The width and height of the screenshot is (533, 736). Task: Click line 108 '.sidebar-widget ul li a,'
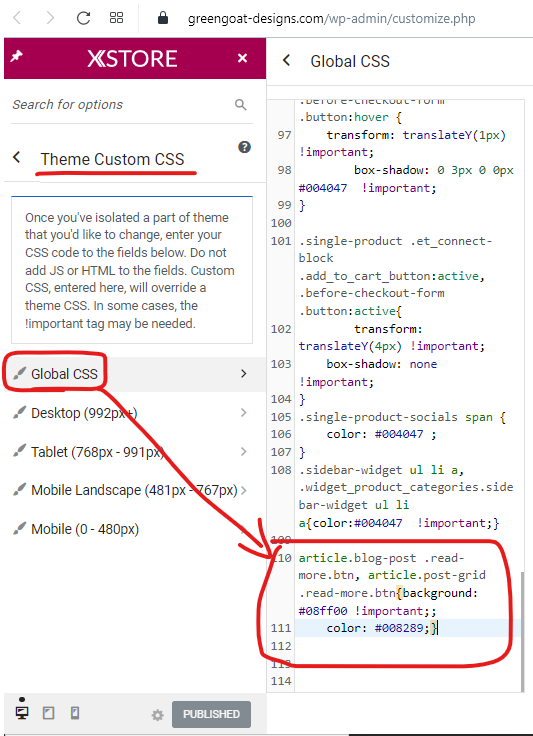(x=381, y=470)
